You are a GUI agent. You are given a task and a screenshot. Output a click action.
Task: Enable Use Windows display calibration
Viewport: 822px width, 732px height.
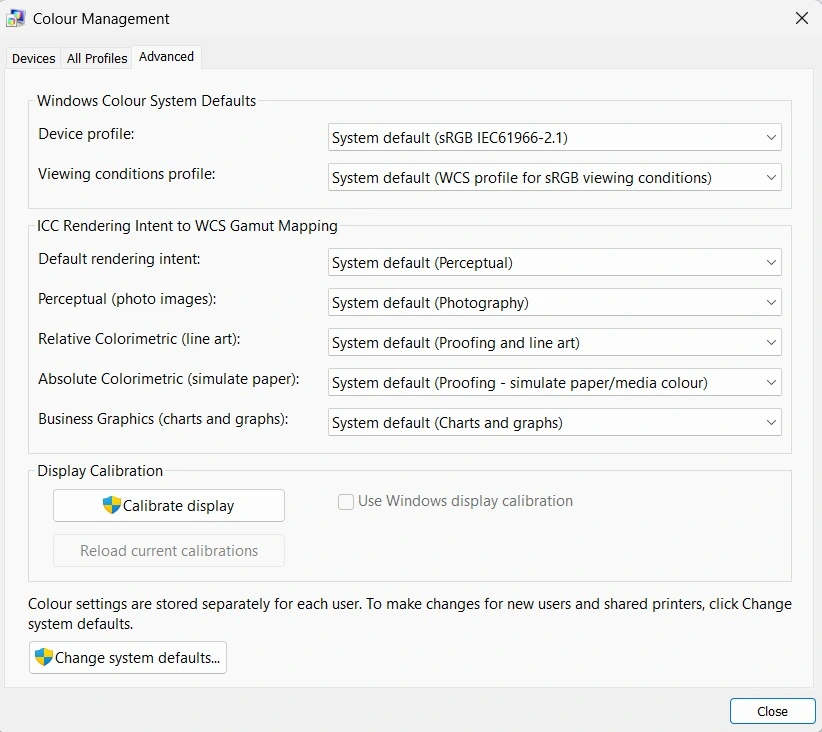(345, 501)
